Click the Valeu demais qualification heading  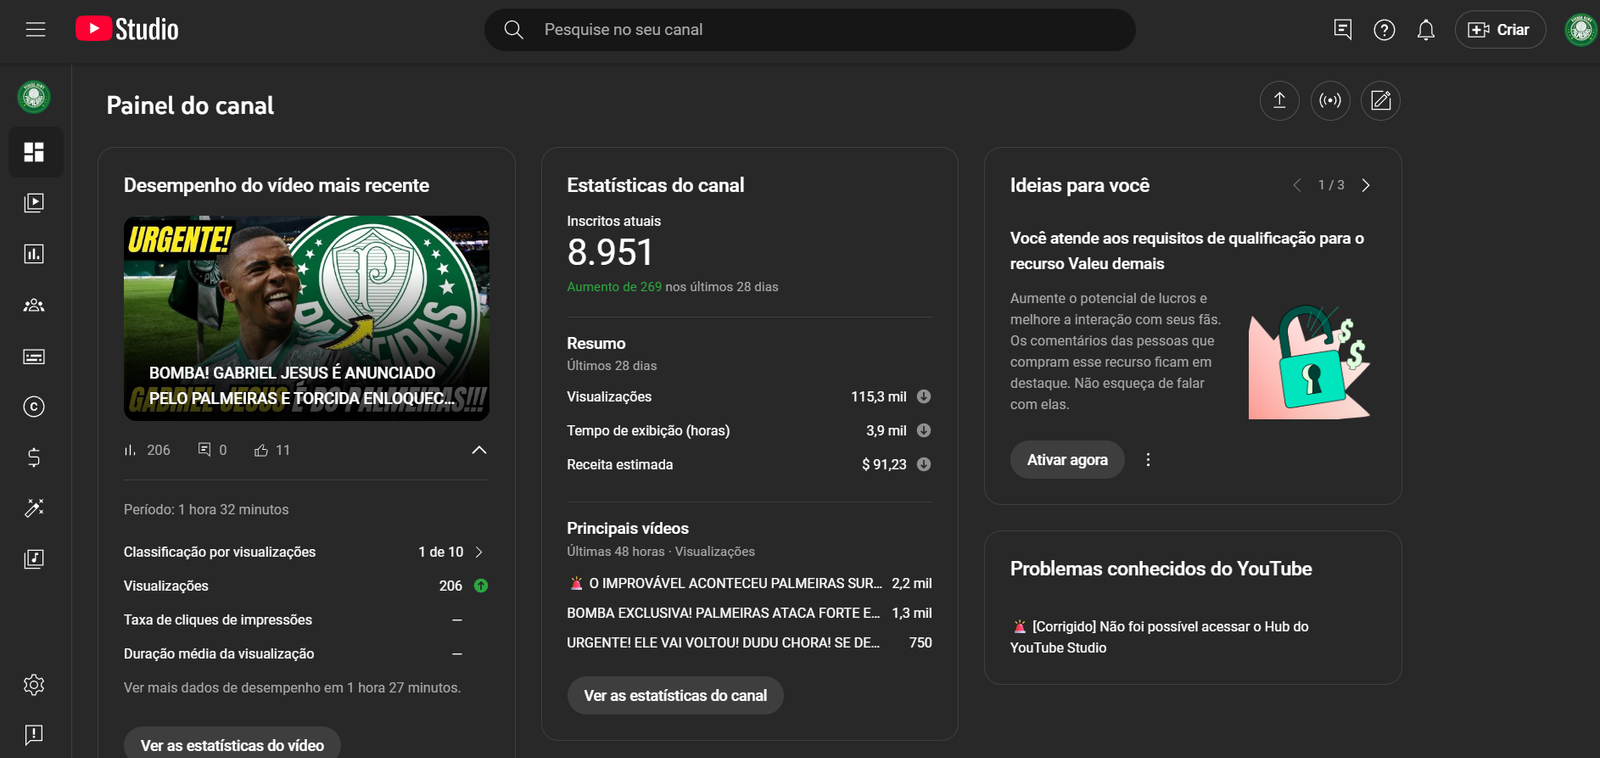coord(1187,251)
